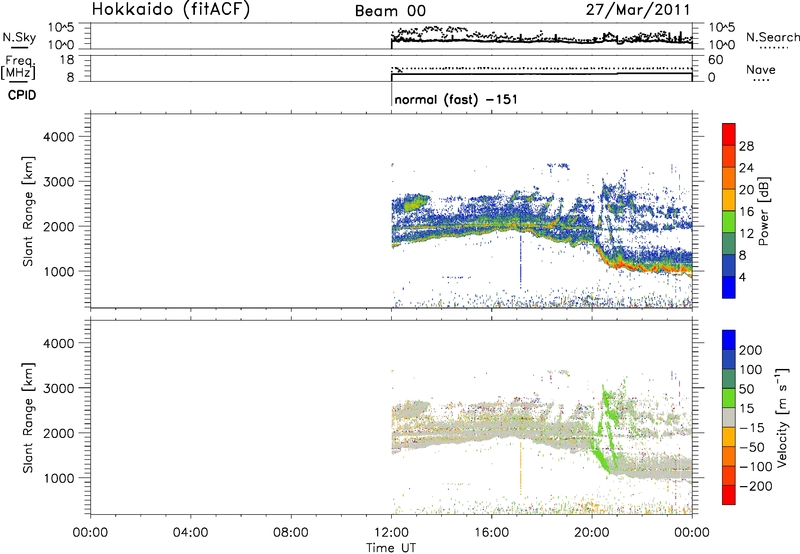This screenshot has width=800, height=554.
Task: Click the '-200' velocity colorbar value
Action: (756, 486)
